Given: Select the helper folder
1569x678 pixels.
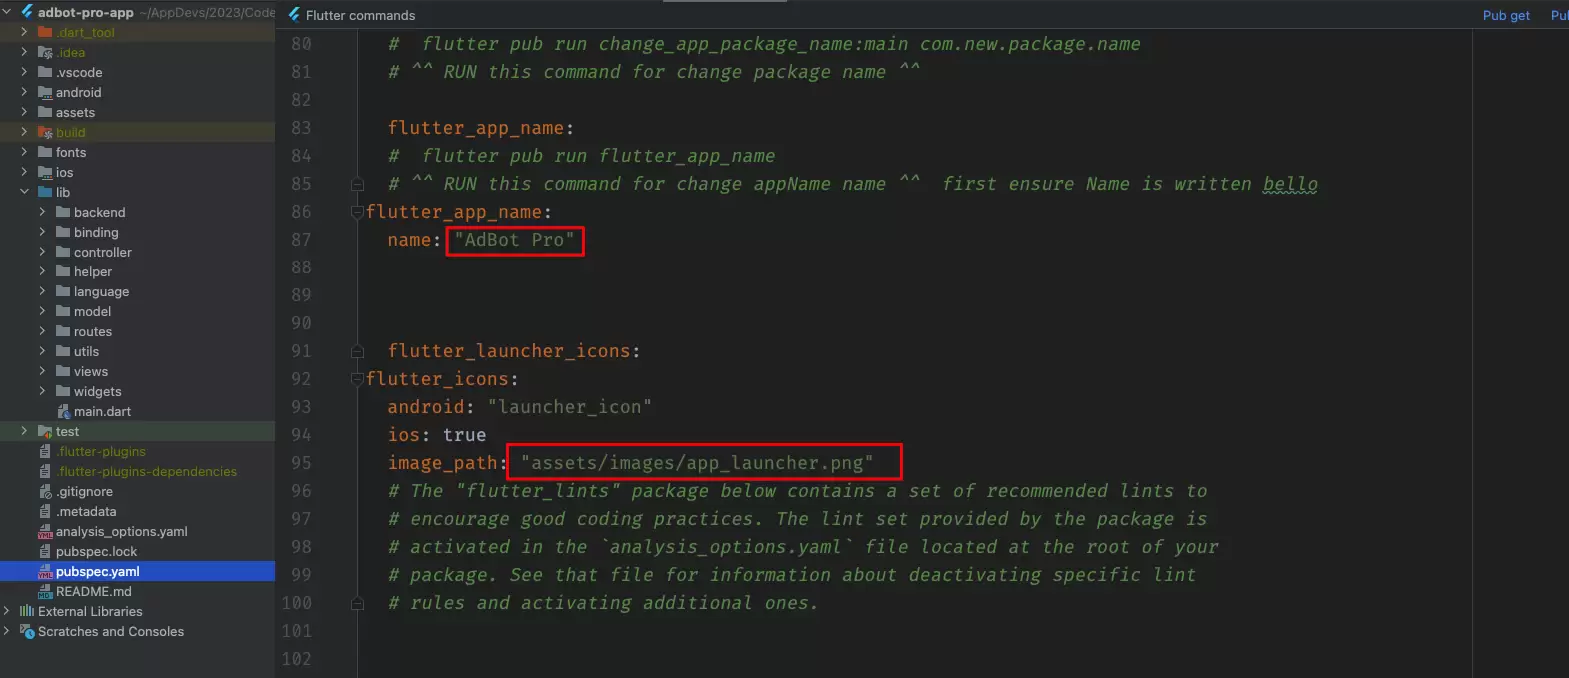Looking at the screenshot, I should pos(92,272).
